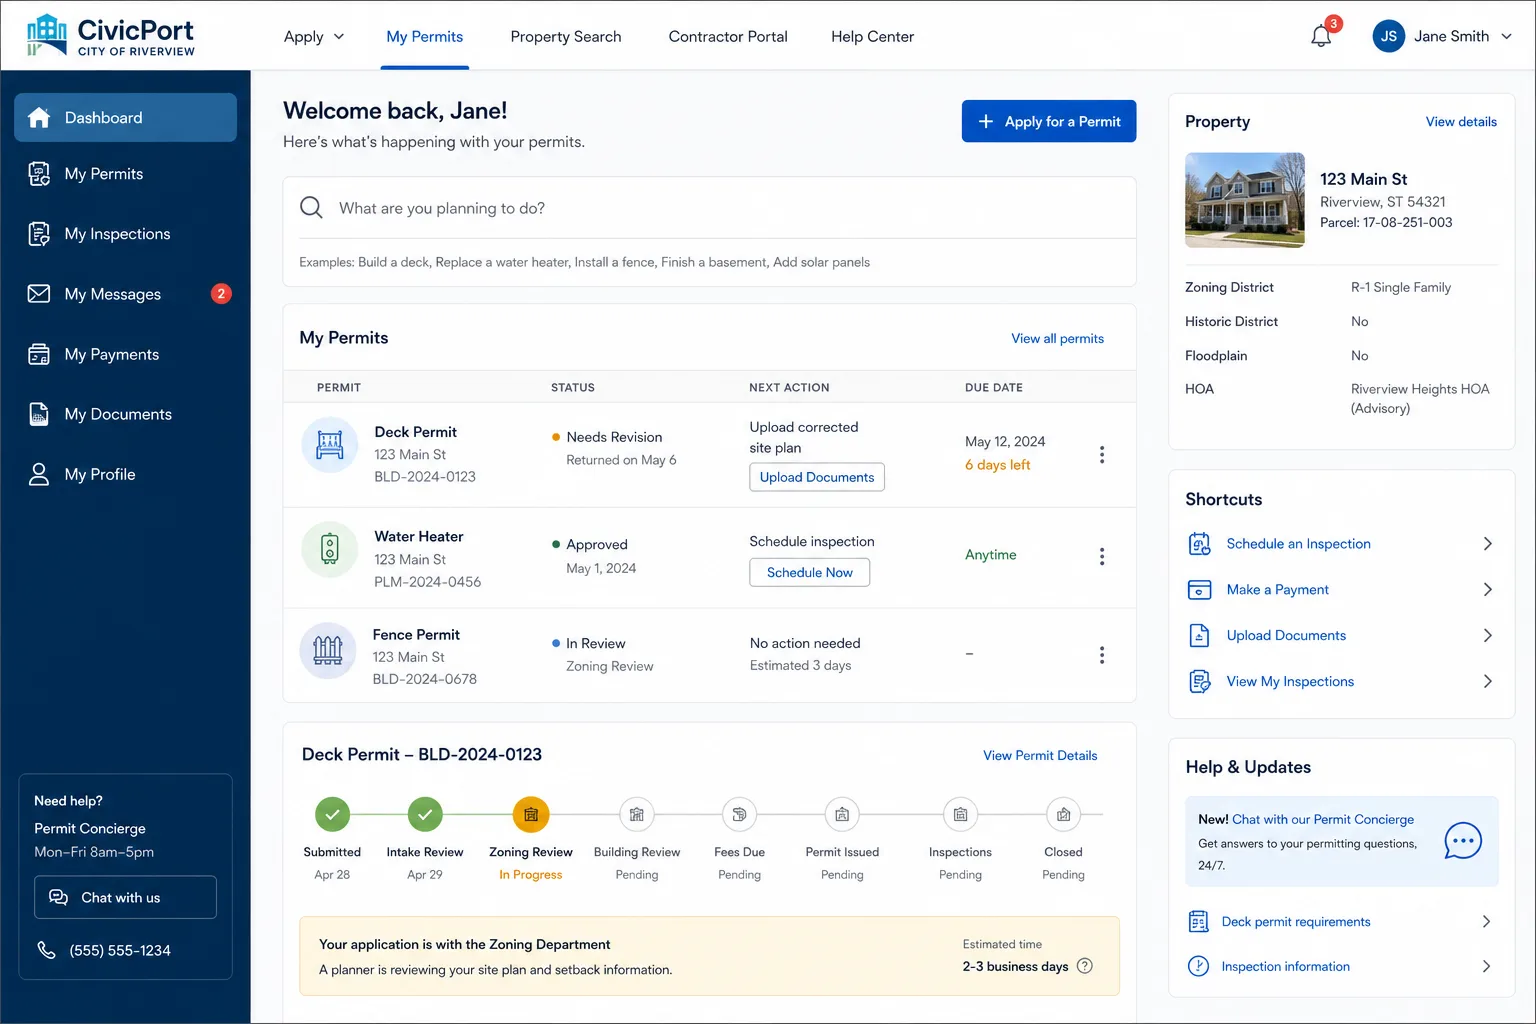Open Water Heater row three-dot menu
The height and width of the screenshot is (1024, 1536).
[x=1102, y=556]
